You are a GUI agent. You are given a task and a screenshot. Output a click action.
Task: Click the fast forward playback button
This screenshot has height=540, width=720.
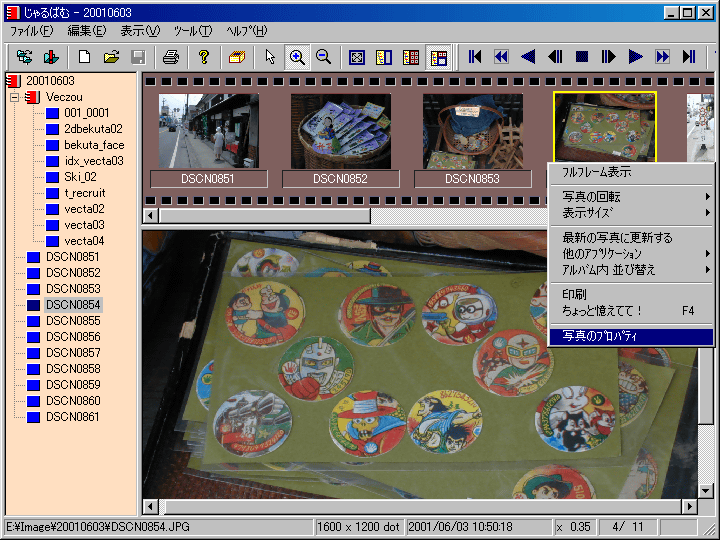point(663,57)
